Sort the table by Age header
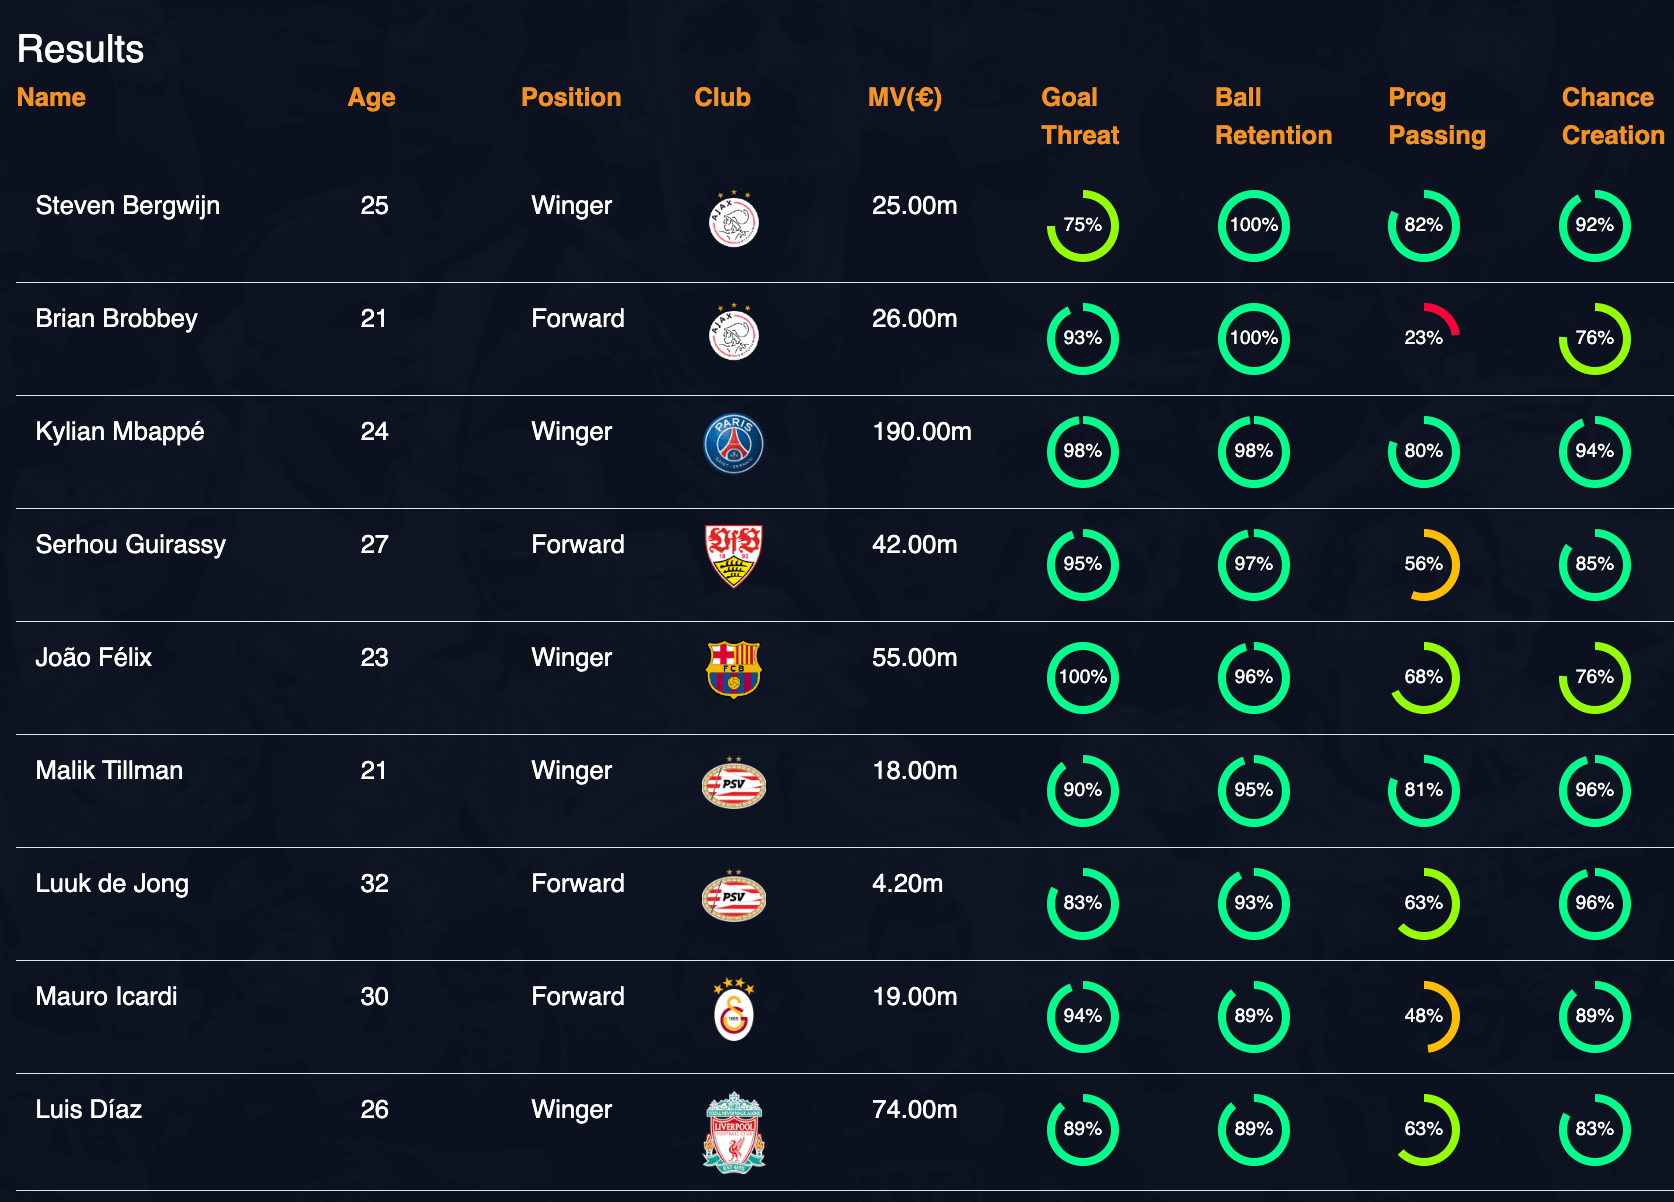The height and width of the screenshot is (1202, 1674). click(371, 98)
